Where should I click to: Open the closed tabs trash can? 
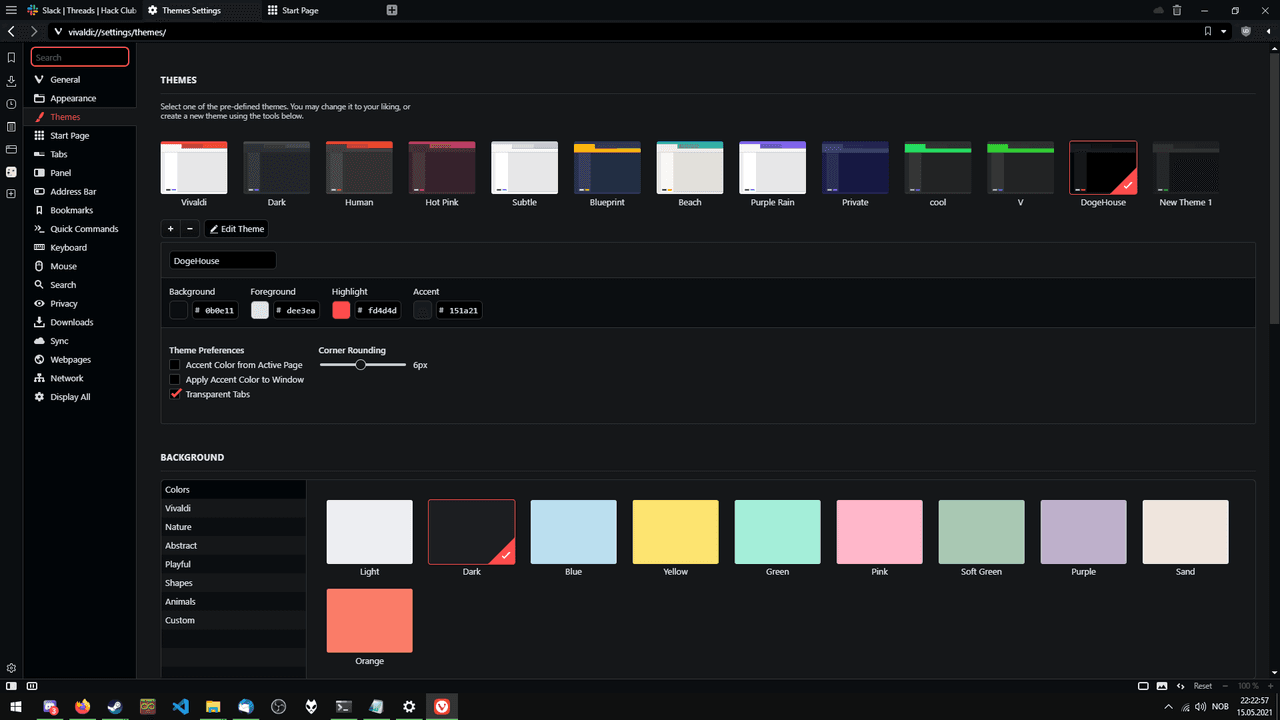click(1177, 10)
